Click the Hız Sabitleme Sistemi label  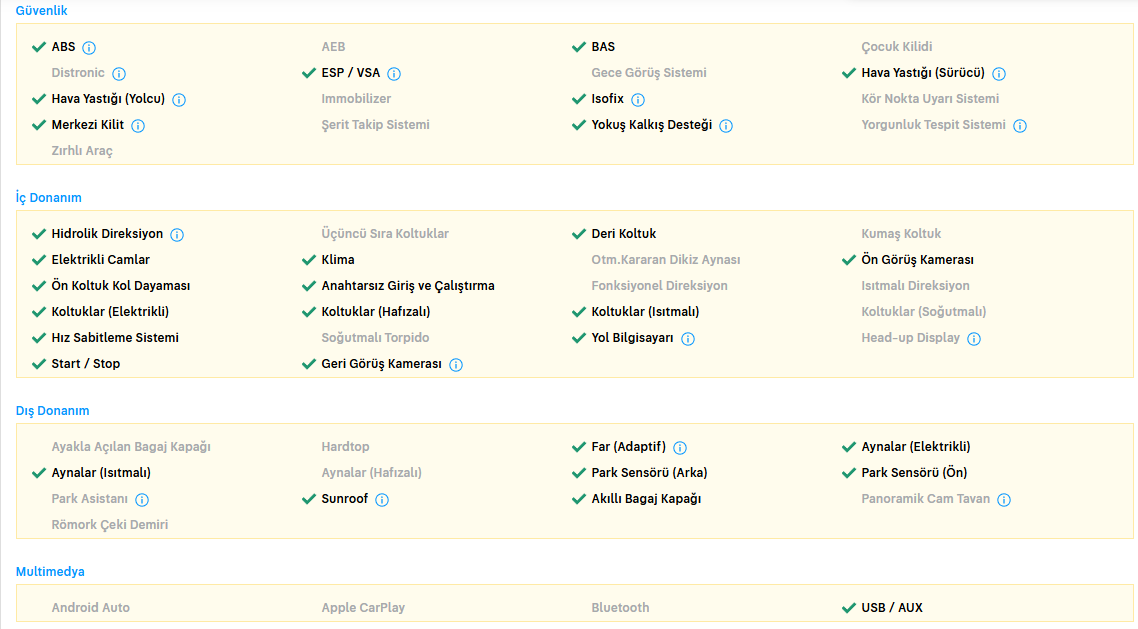(115, 339)
